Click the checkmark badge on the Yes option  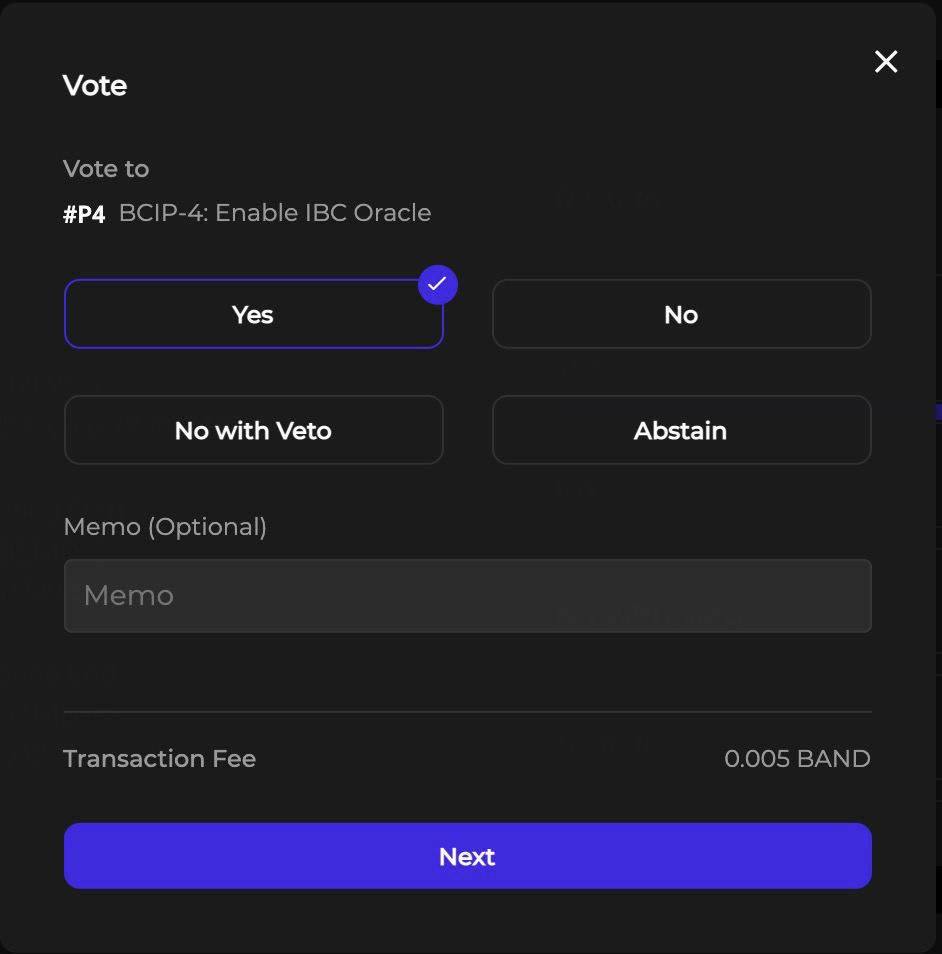(437, 285)
